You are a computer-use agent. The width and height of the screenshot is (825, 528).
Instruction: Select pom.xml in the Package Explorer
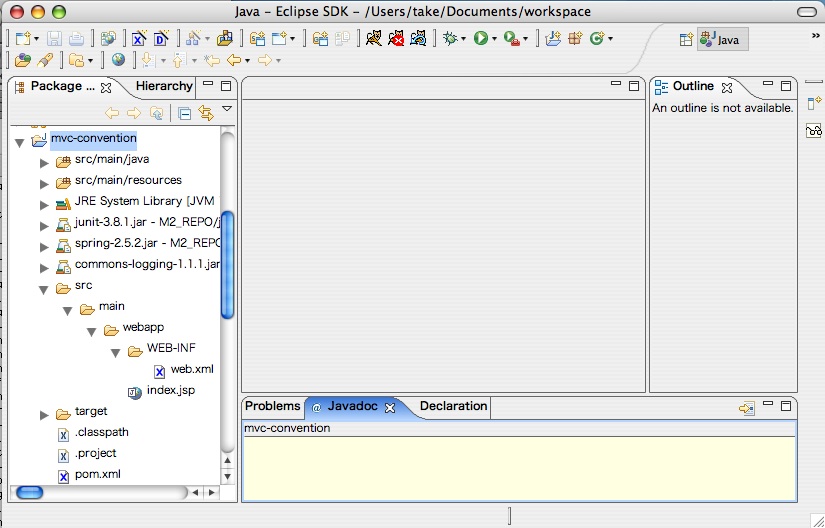click(97, 474)
